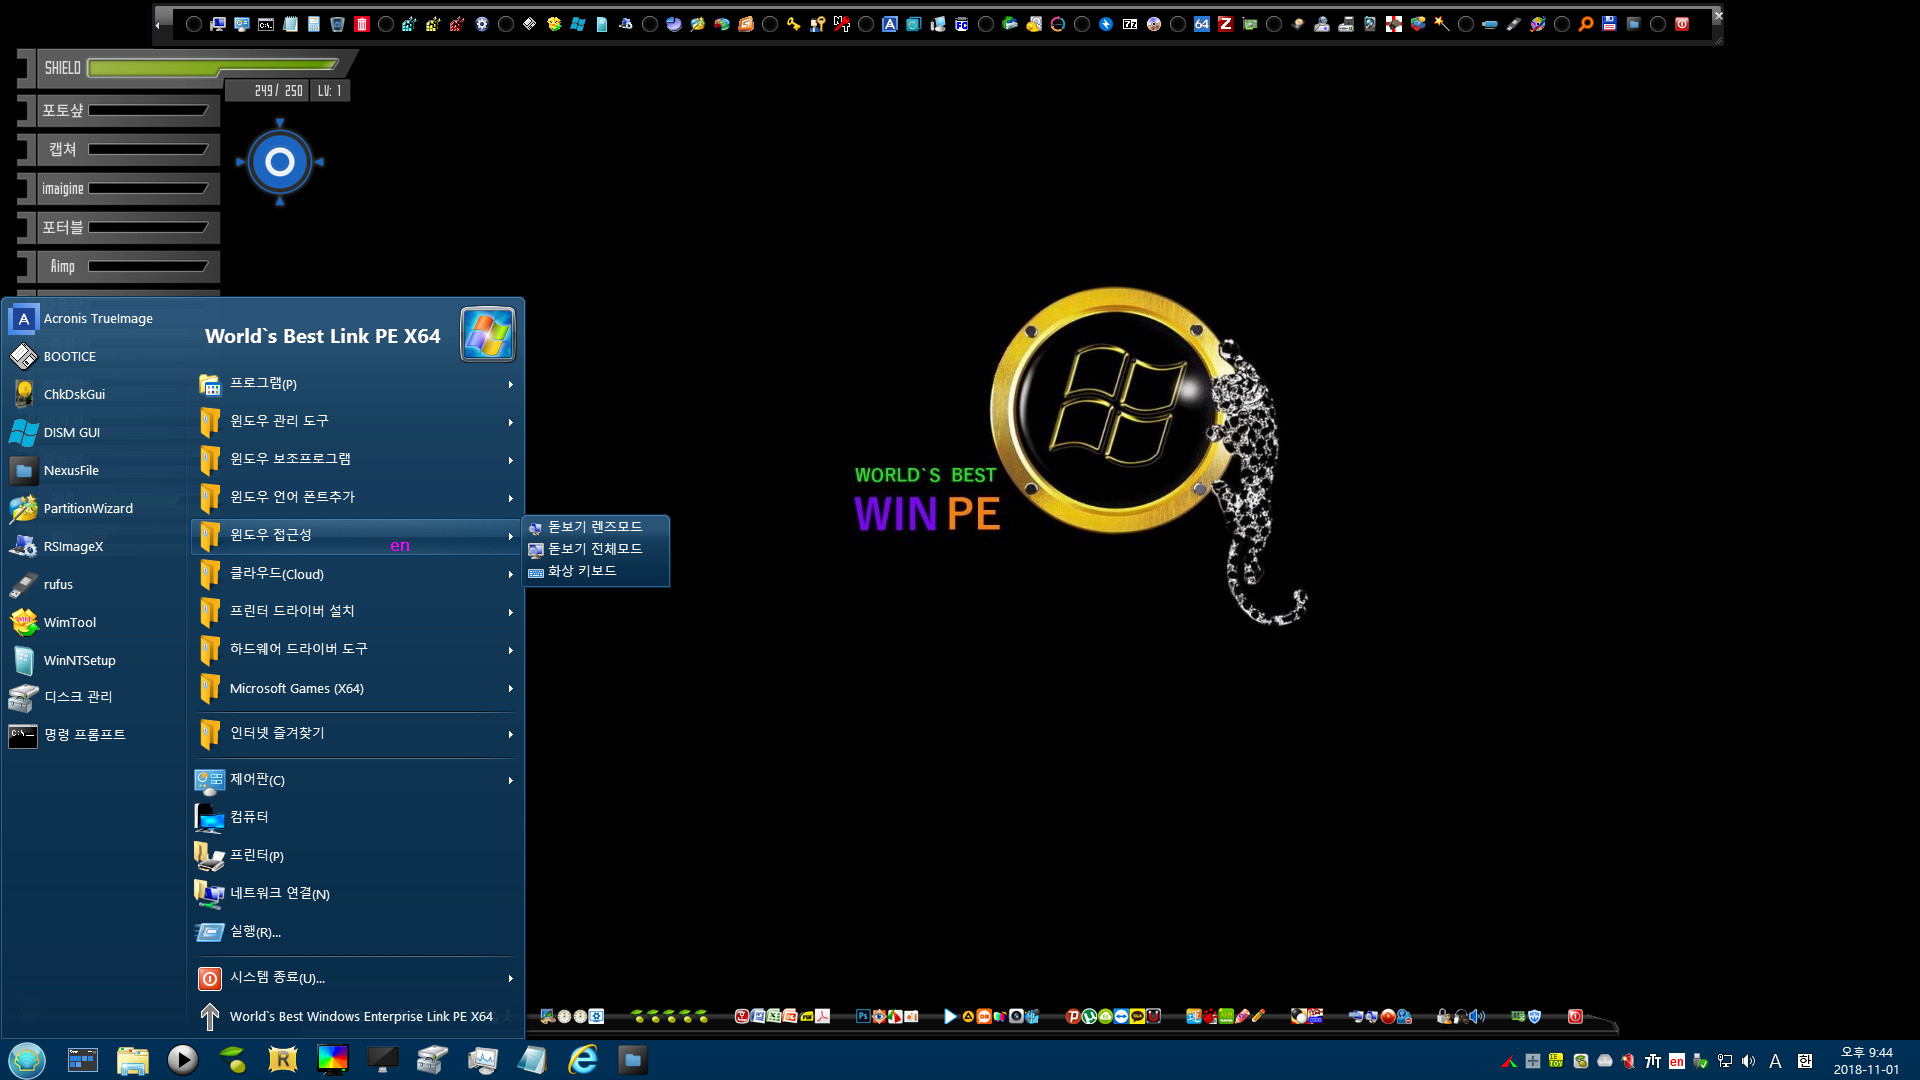1920x1080 pixels.
Task: Open 디스크 관리 disk management
Action: click(95, 697)
